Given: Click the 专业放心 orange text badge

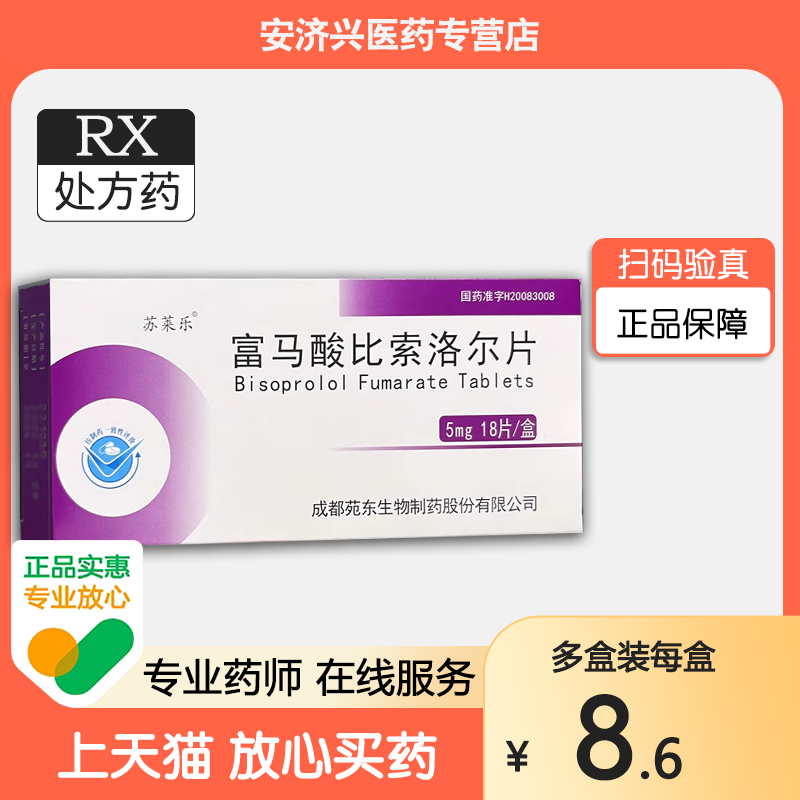Looking at the screenshot, I should (77, 597).
